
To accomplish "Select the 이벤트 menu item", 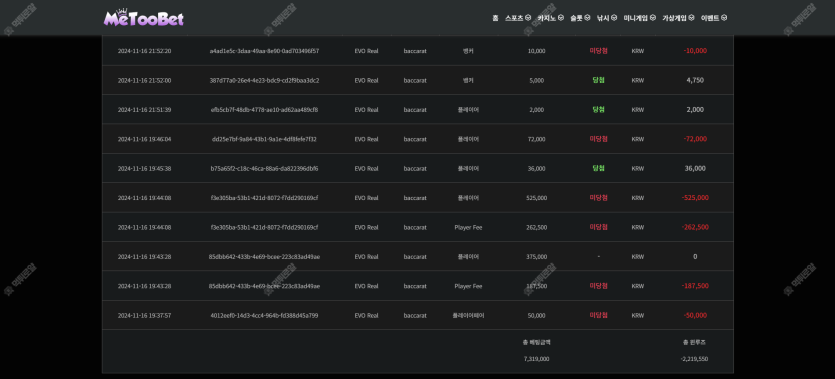I will pos(710,18).
